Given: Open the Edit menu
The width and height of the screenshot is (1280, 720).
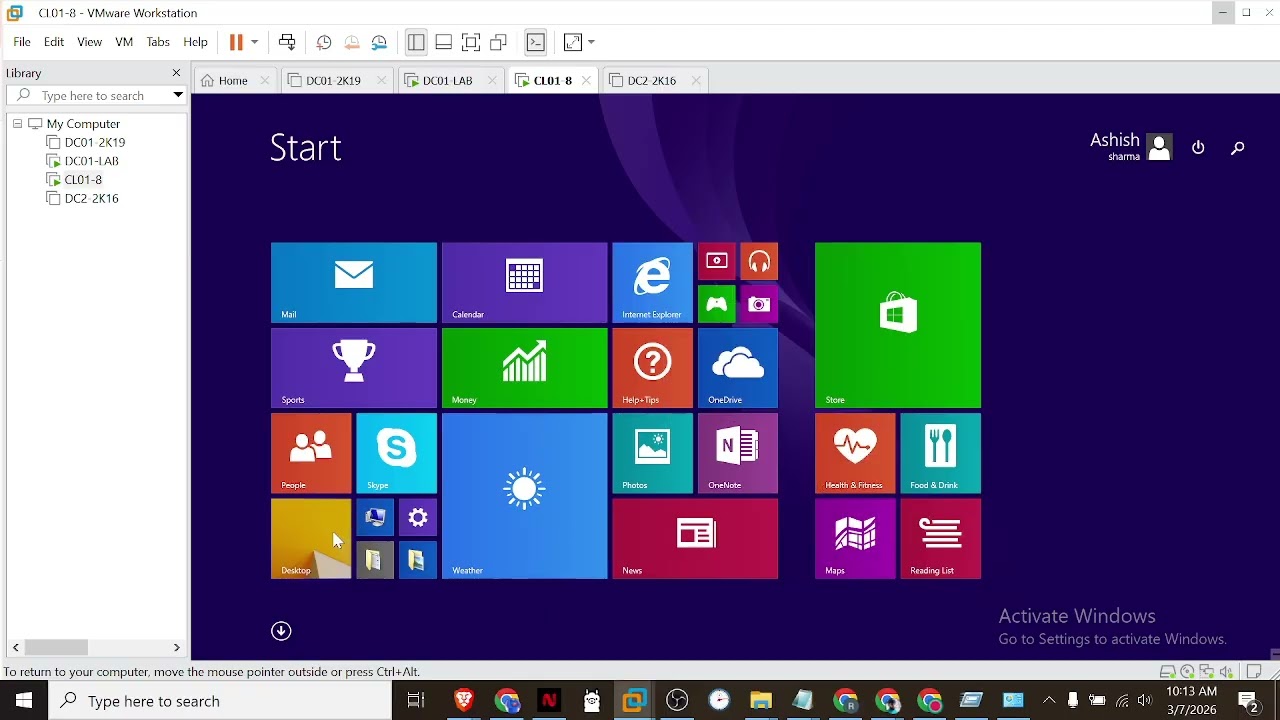Looking at the screenshot, I should pyautogui.click(x=54, y=43).
